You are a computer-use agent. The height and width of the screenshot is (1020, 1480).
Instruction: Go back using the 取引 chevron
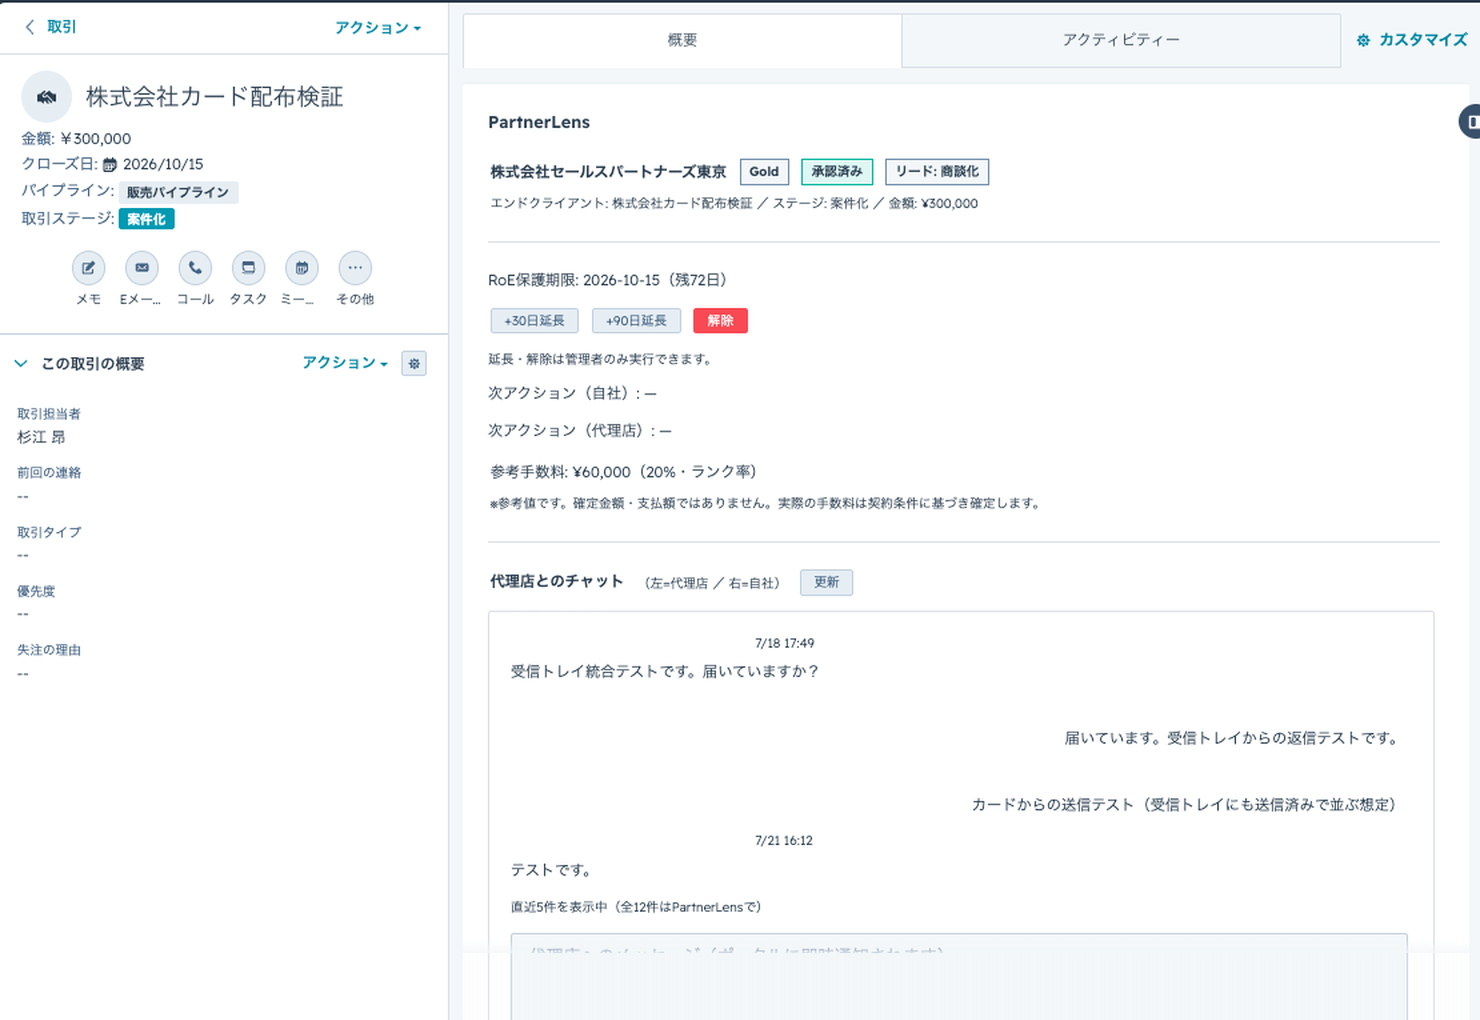29,27
